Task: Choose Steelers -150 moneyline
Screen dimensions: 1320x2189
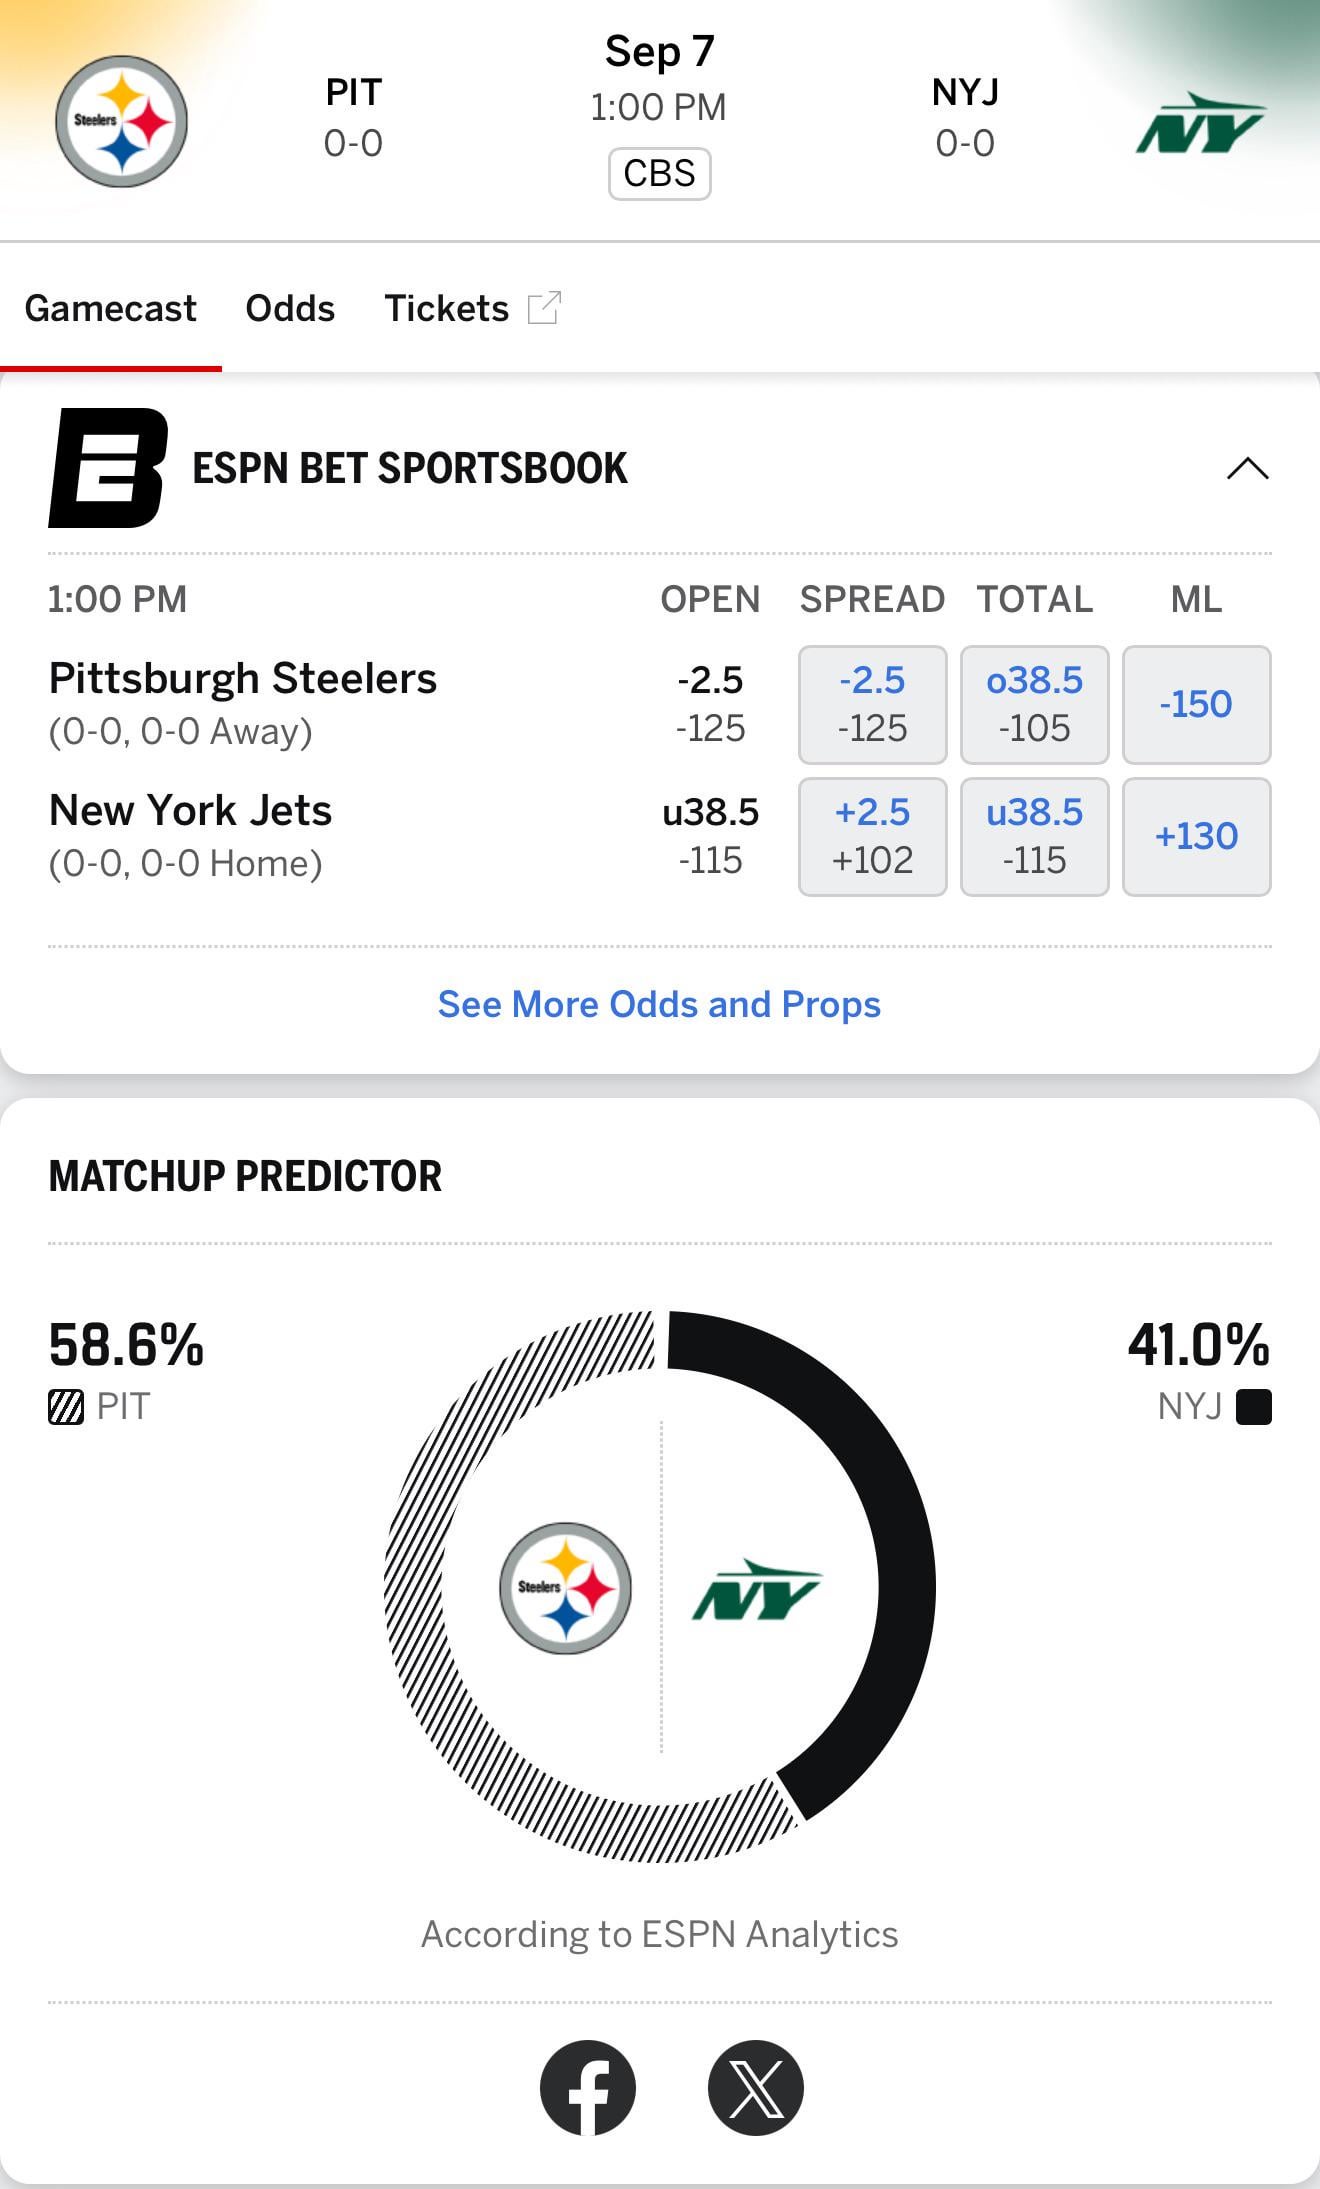Action: pos(1196,704)
